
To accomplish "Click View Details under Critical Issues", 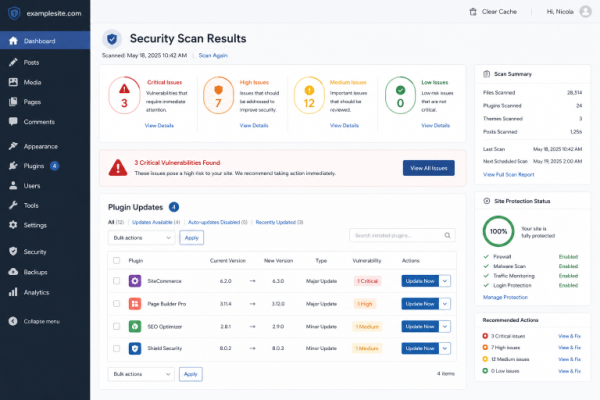I will pos(159,126).
